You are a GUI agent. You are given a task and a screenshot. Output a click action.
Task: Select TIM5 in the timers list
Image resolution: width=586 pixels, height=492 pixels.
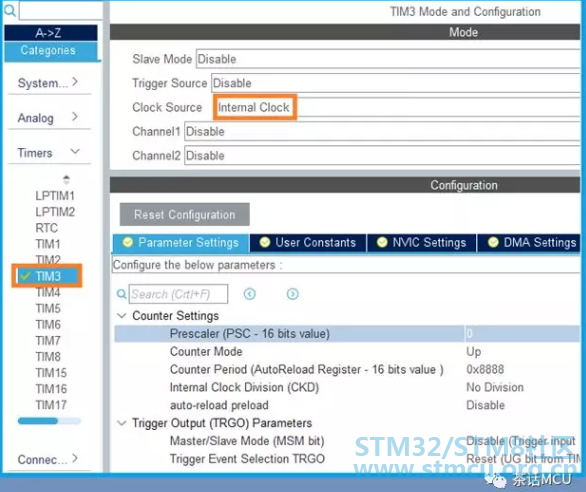pos(48,308)
